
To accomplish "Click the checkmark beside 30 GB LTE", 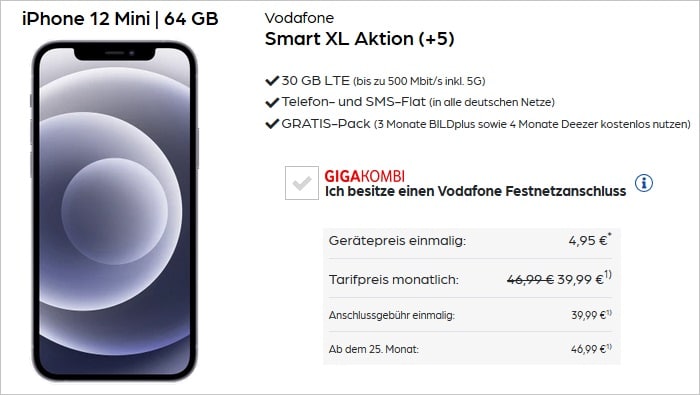I will coord(272,81).
